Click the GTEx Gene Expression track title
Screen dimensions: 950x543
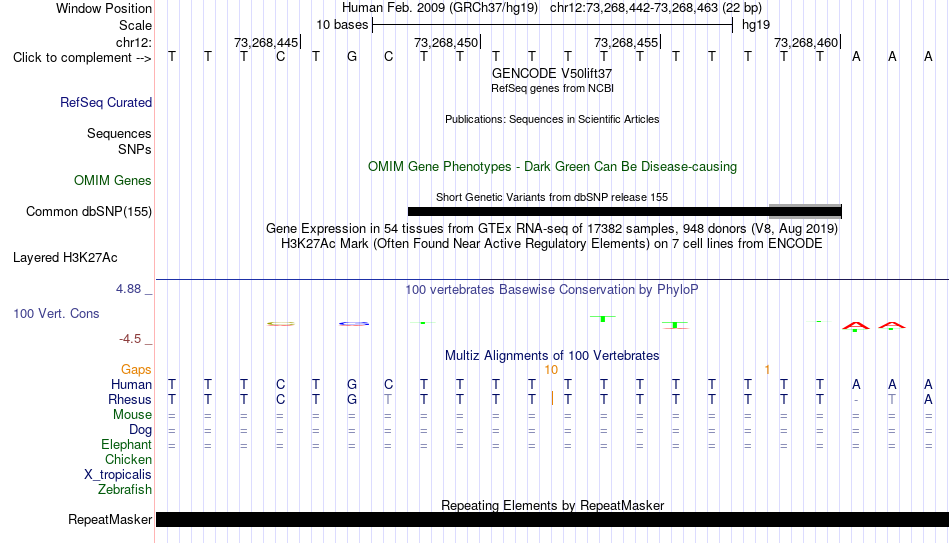(x=552, y=228)
